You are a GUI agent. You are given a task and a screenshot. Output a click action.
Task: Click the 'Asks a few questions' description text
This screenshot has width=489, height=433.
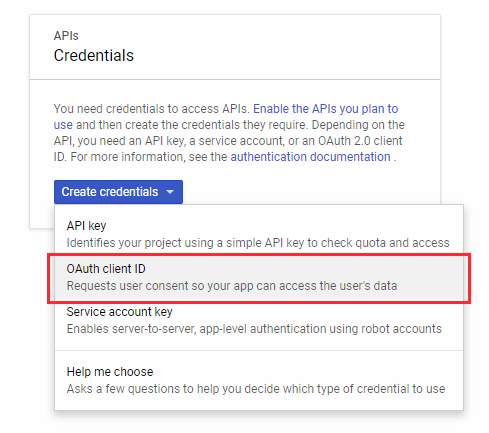256,389
